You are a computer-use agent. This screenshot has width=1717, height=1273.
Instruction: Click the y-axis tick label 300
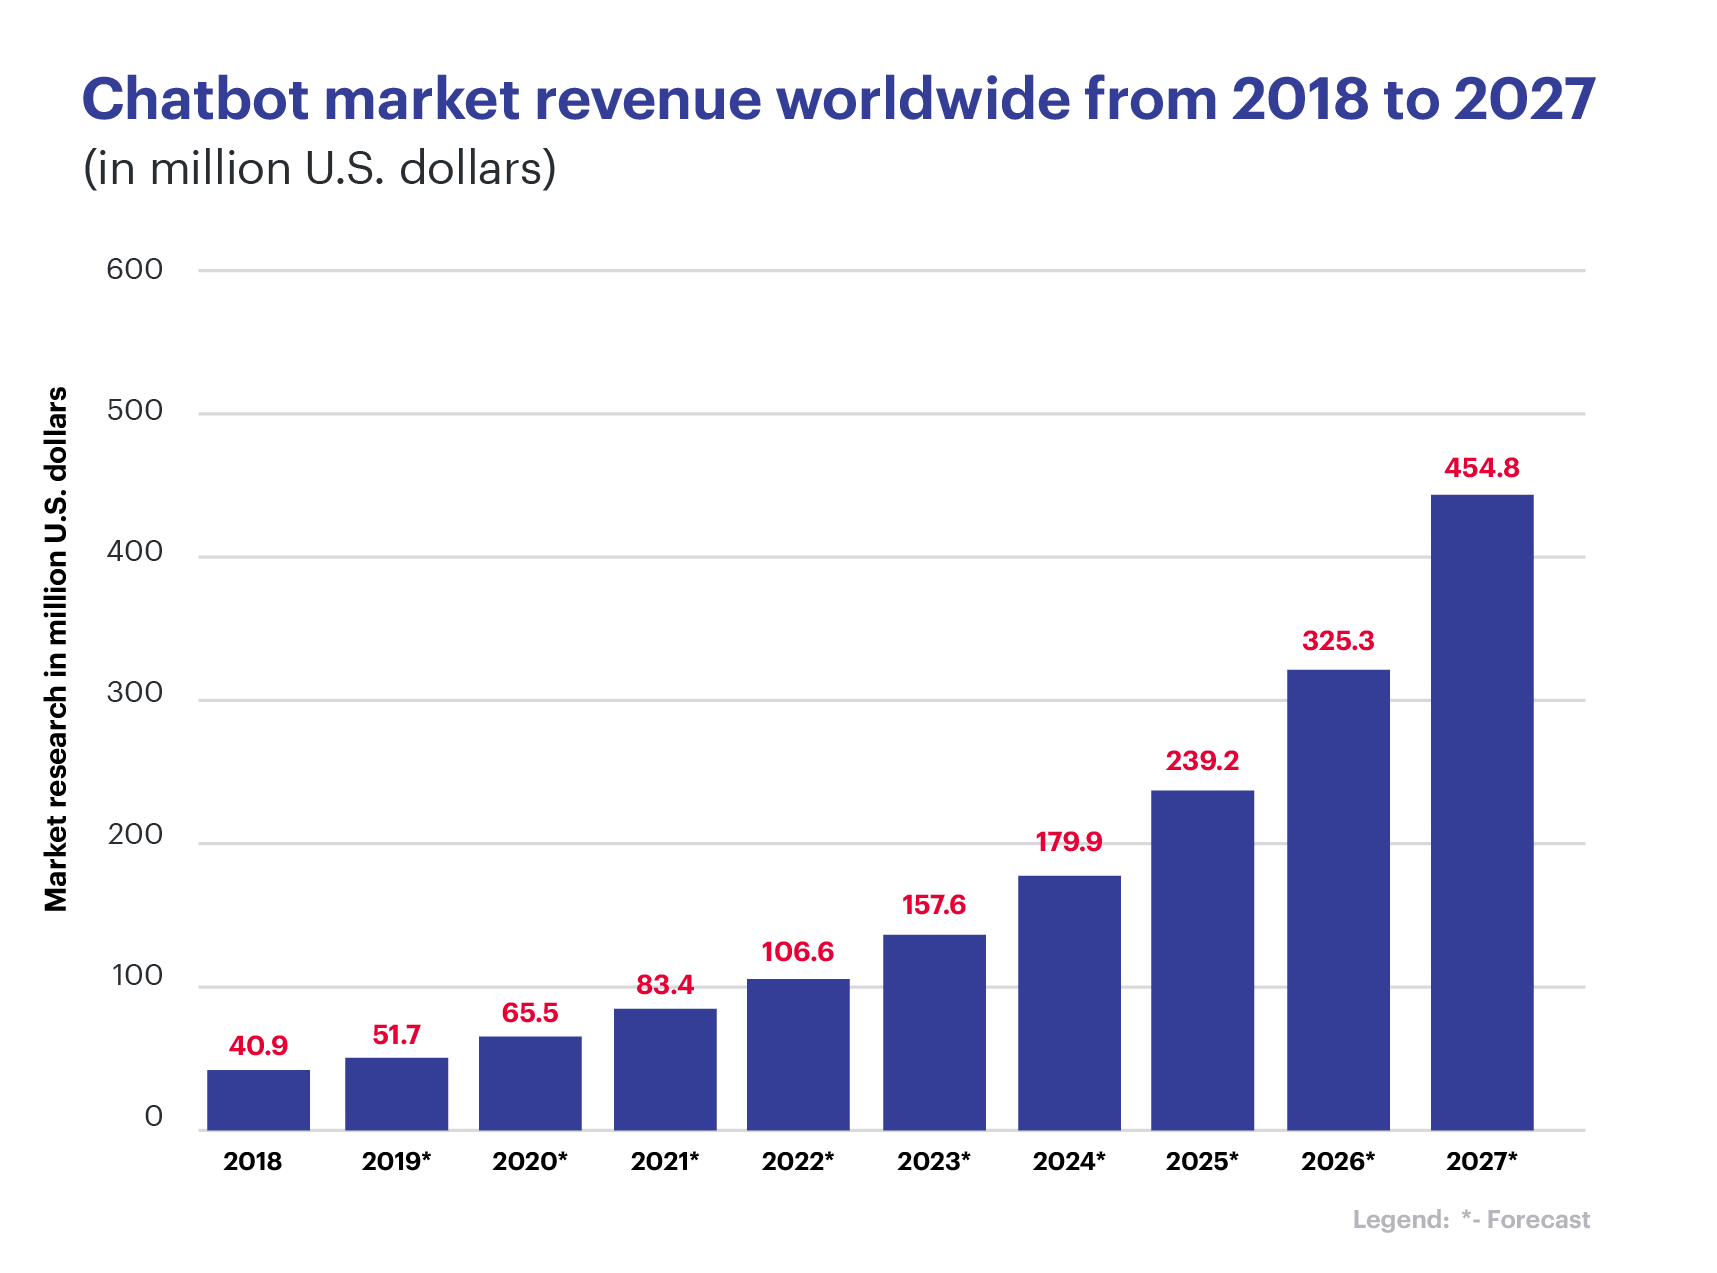pos(135,693)
